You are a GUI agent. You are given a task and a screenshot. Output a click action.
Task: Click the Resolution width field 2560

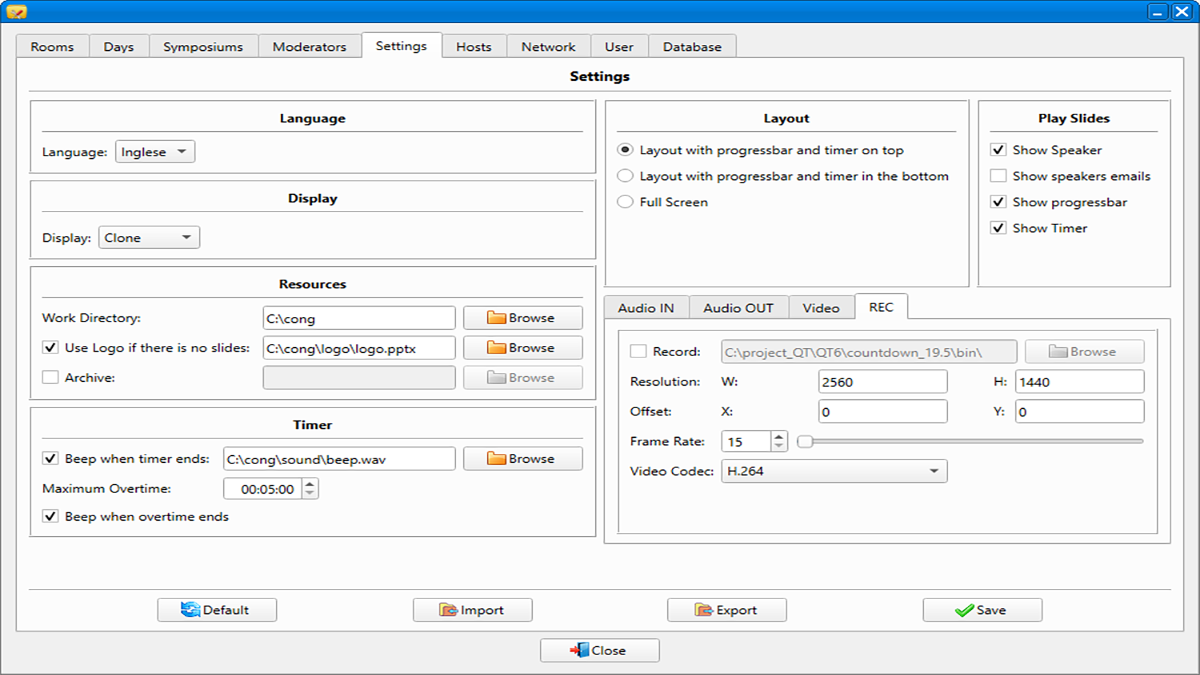882,382
